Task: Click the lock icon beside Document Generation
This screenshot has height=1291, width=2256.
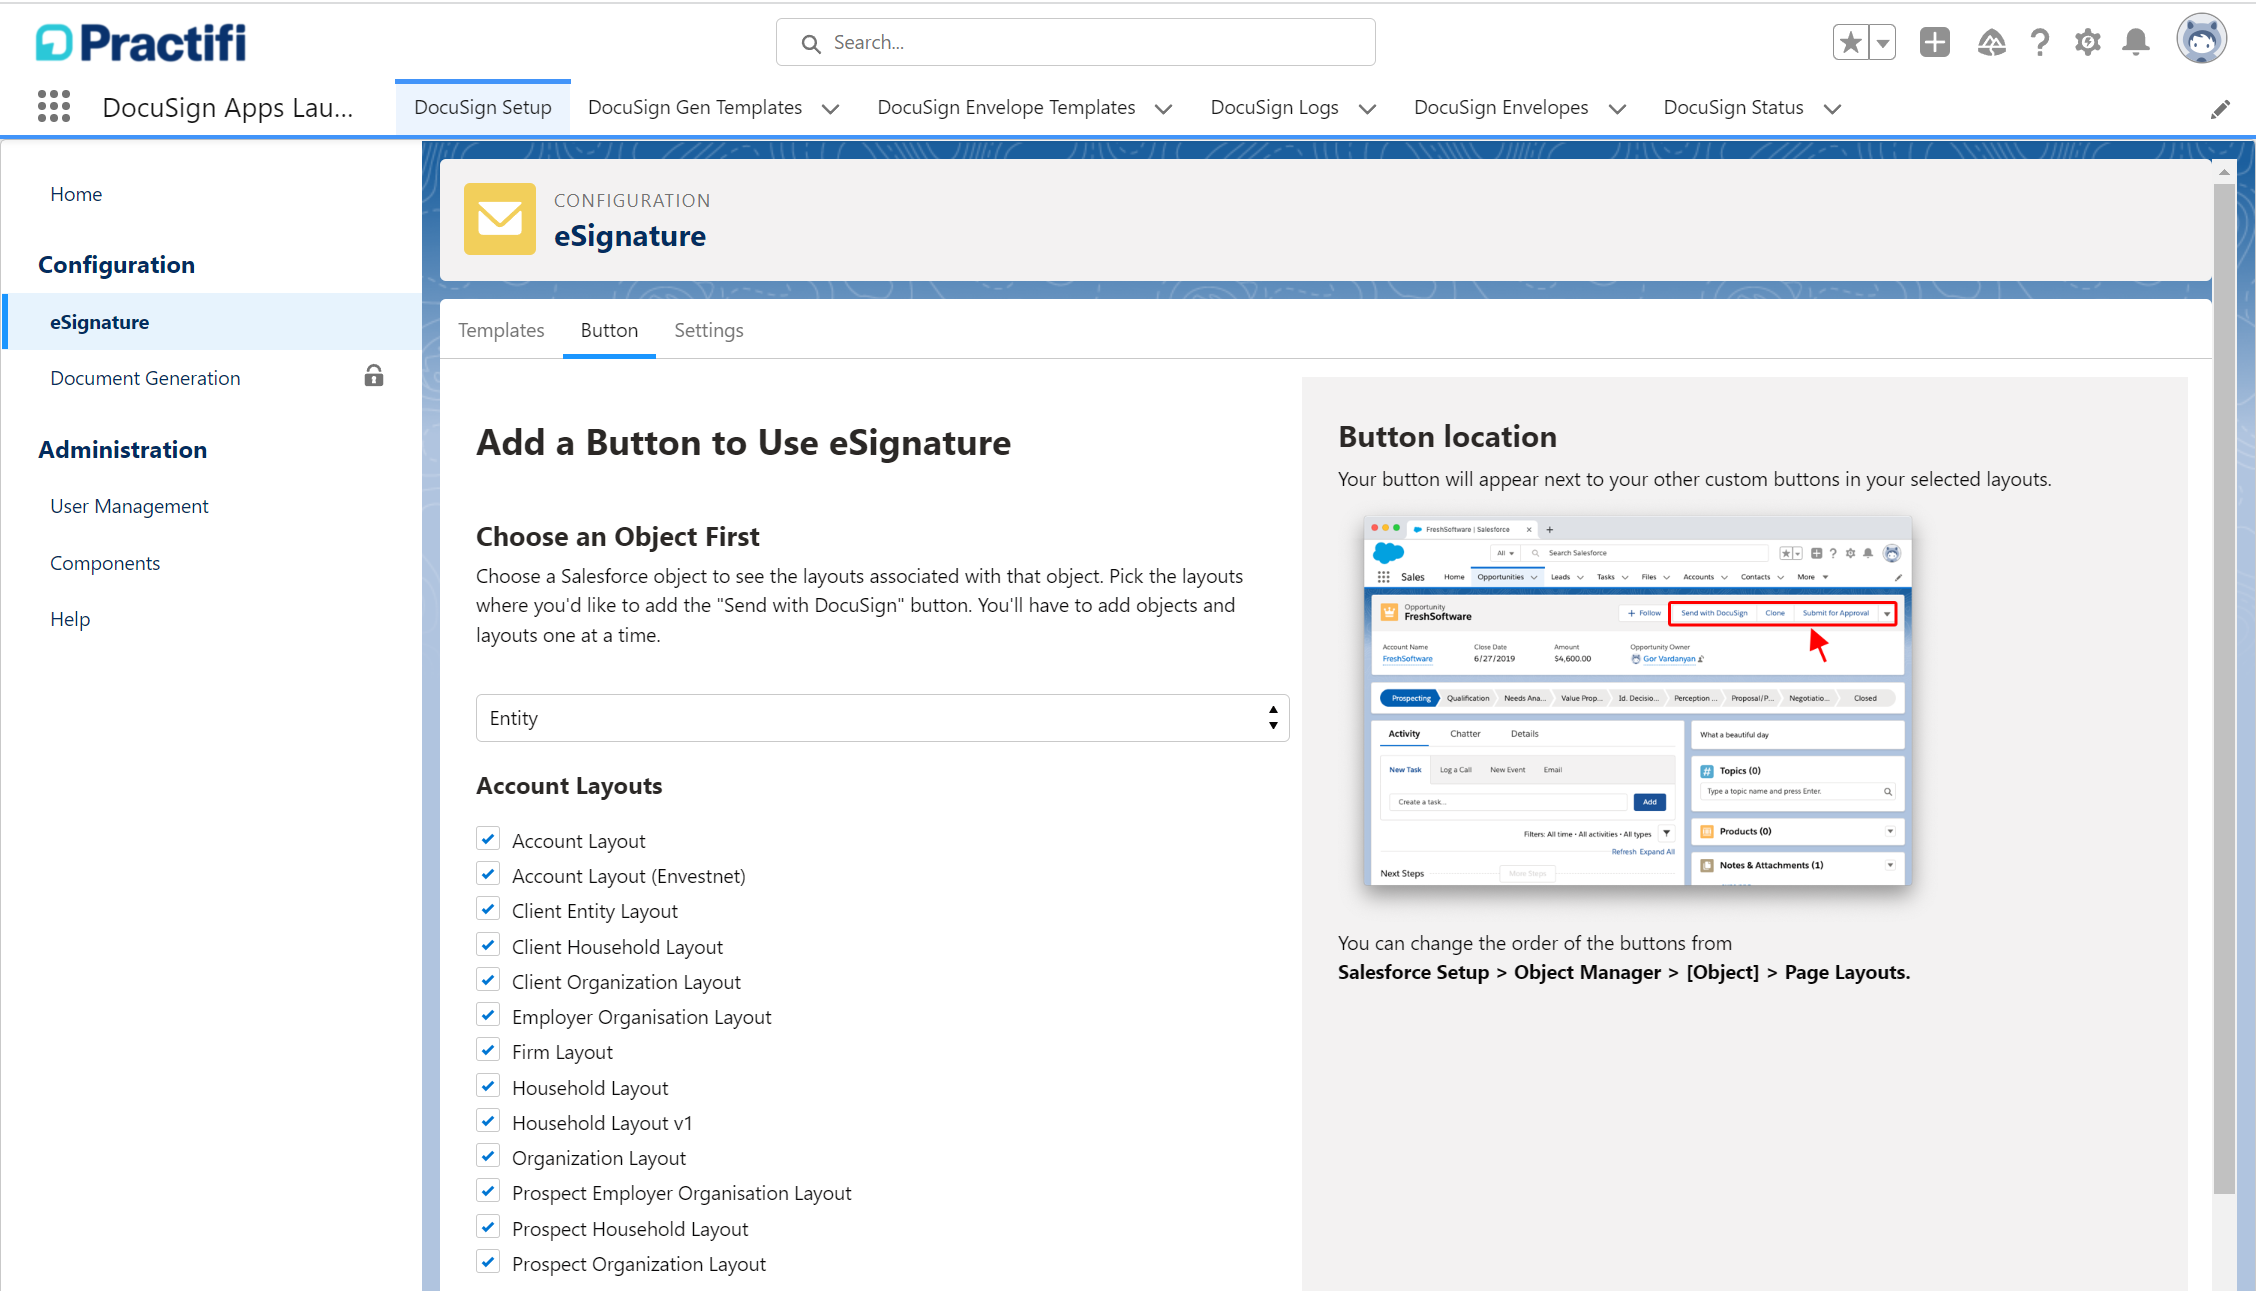Action: pos(374,376)
